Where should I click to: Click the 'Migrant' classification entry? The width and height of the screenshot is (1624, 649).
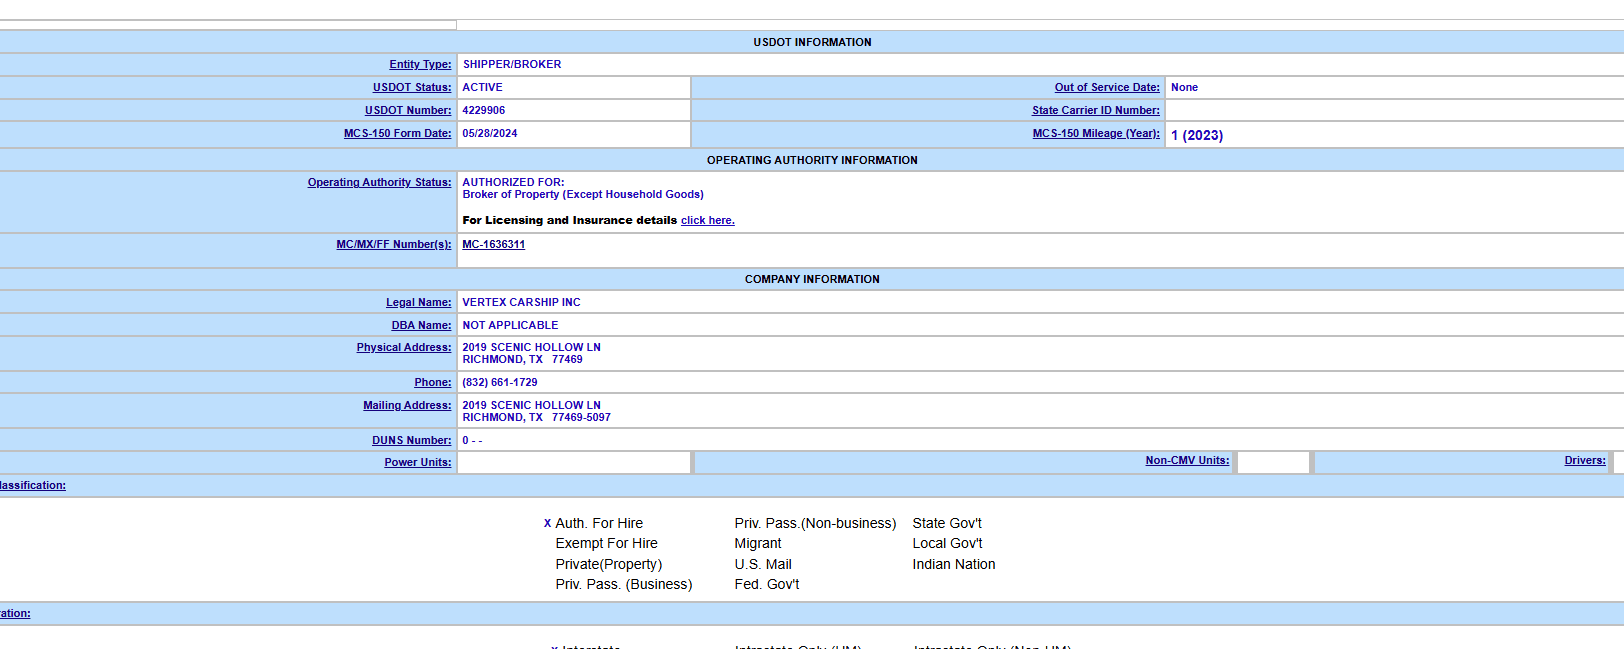(758, 543)
